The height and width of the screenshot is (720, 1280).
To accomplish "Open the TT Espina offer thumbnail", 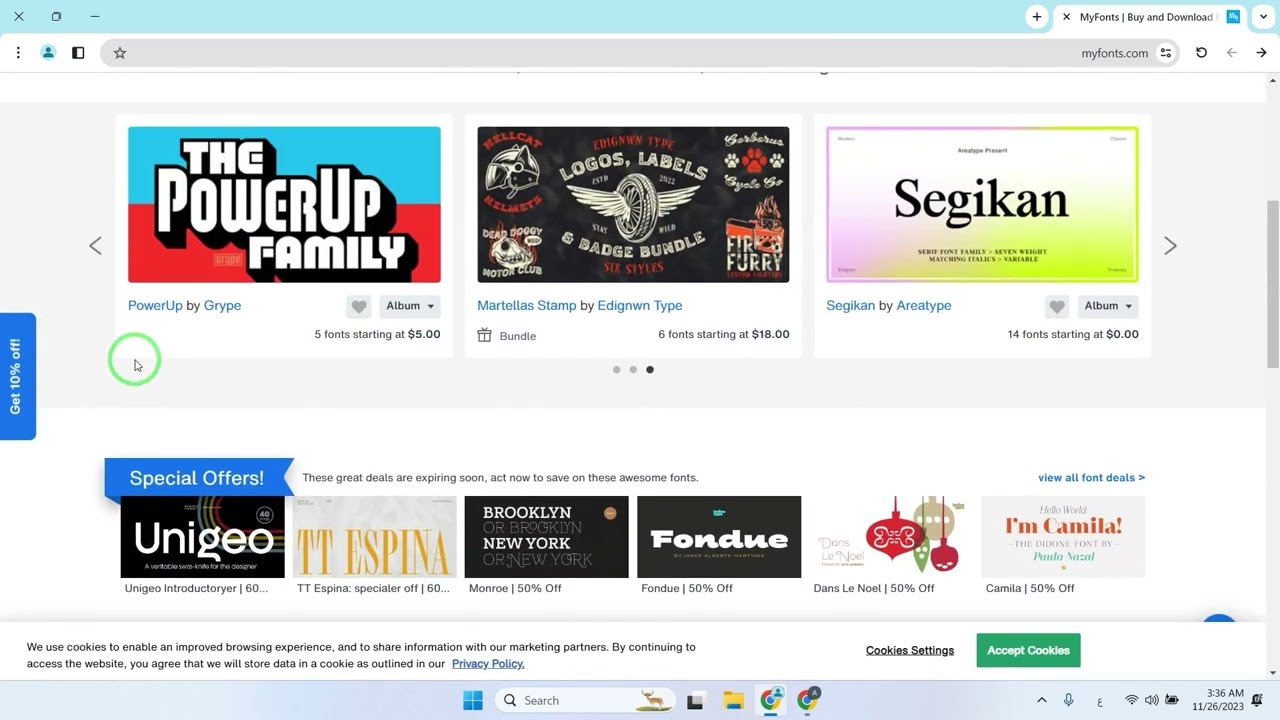I will click(x=375, y=537).
